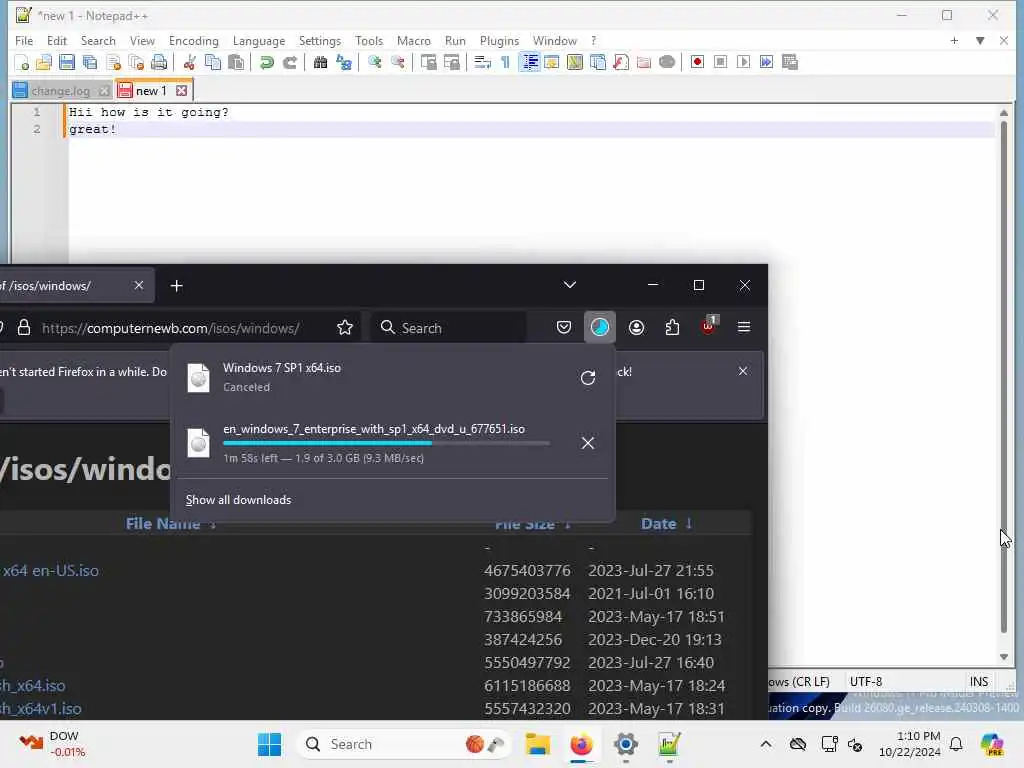The height and width of the screenshot is (768, 1024).
Task: Open the File menu in Notepad++
Action: pos(24,40)
